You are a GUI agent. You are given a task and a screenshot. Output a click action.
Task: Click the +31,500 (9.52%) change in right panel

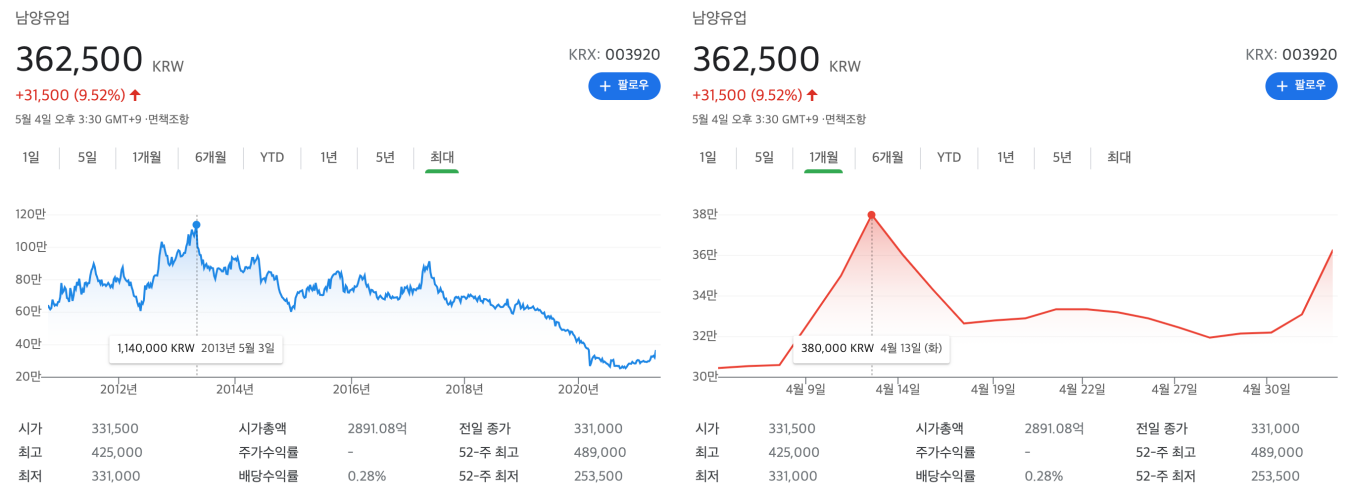[x=748, y=95]
